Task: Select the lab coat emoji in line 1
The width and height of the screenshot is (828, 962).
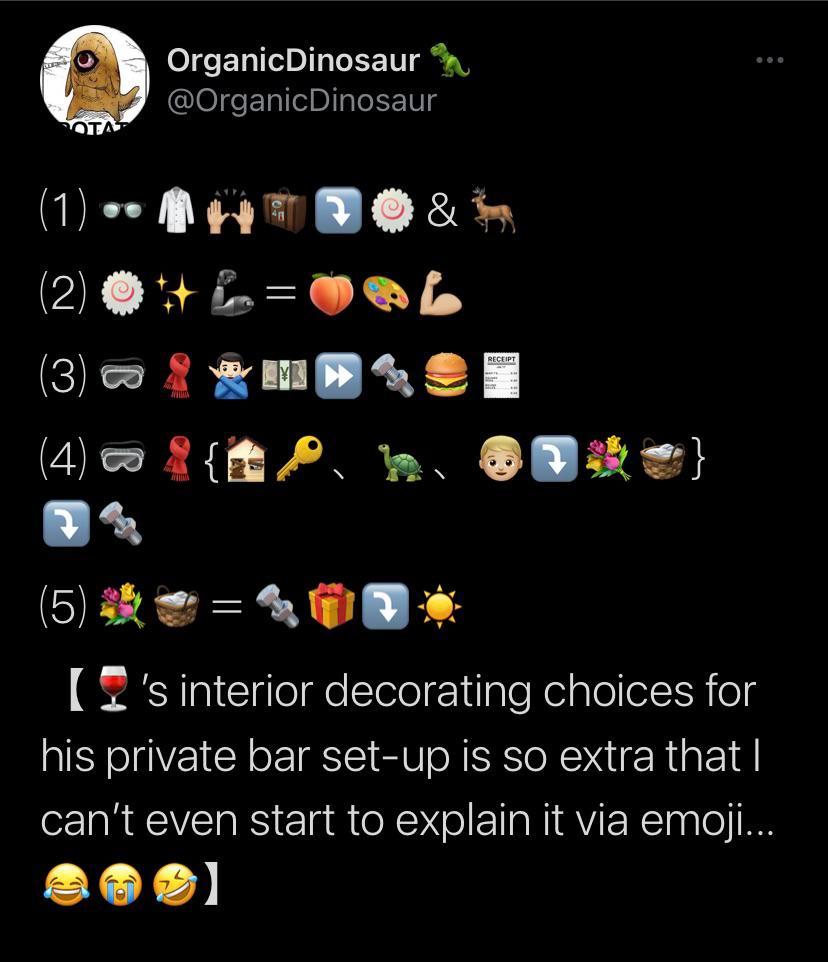Action: (x=176, y=211)
